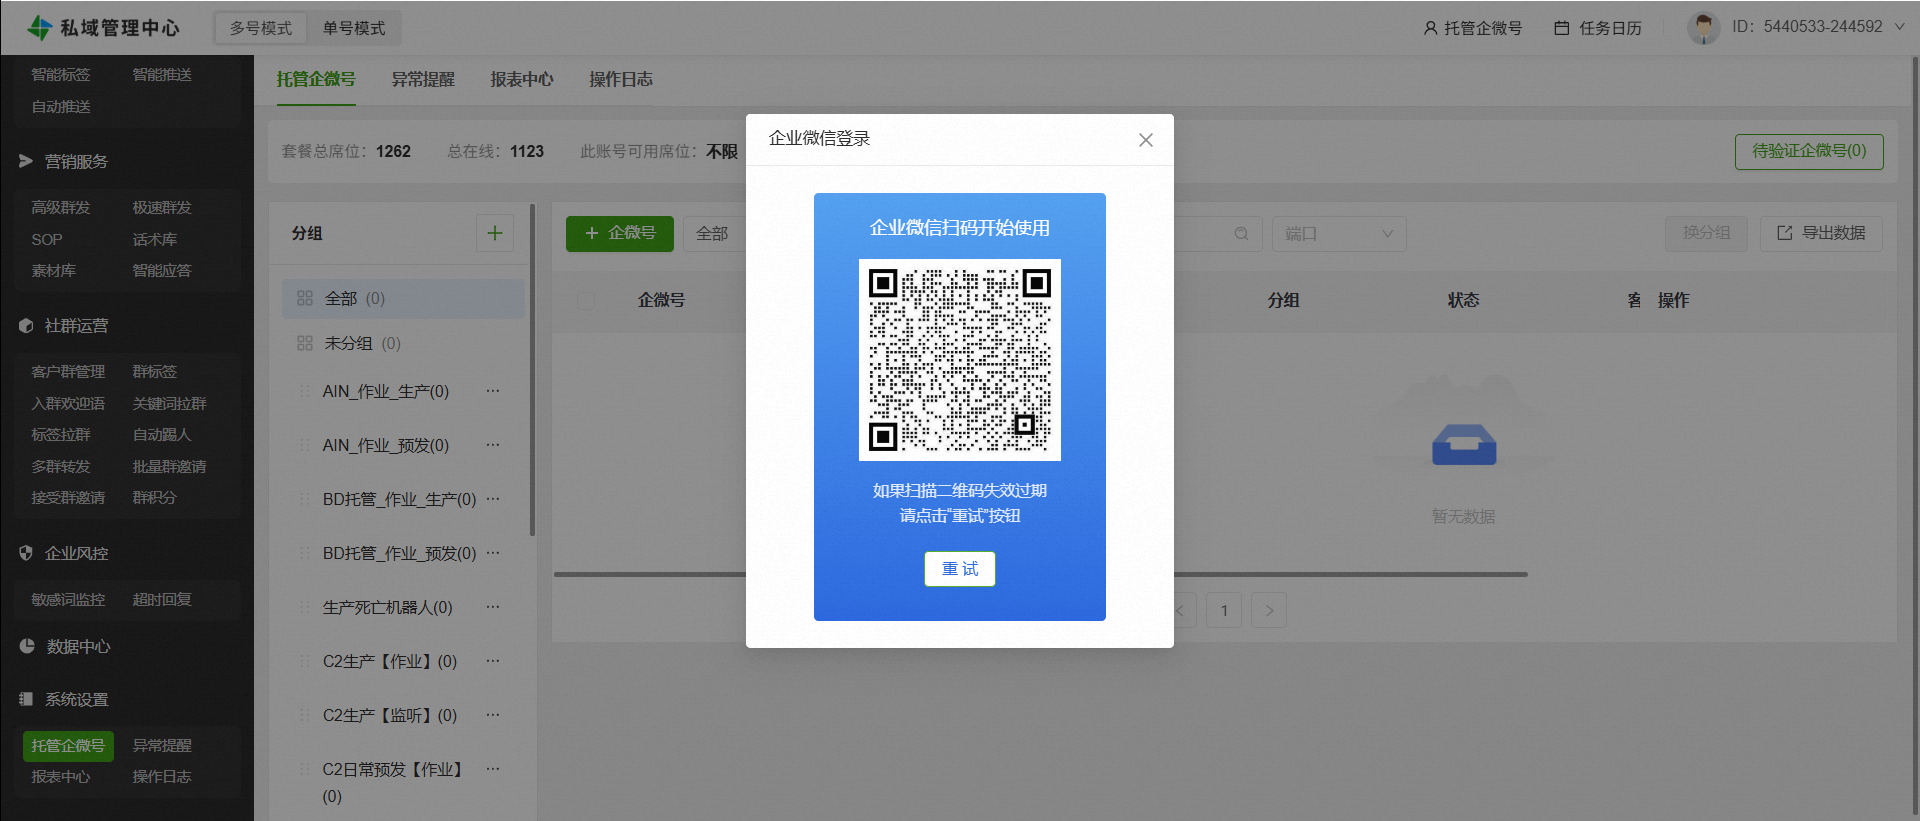The height and width of the screenshot is (821, 1920).
Task: Select the 报表中心 tab
Action: point(522,79)
